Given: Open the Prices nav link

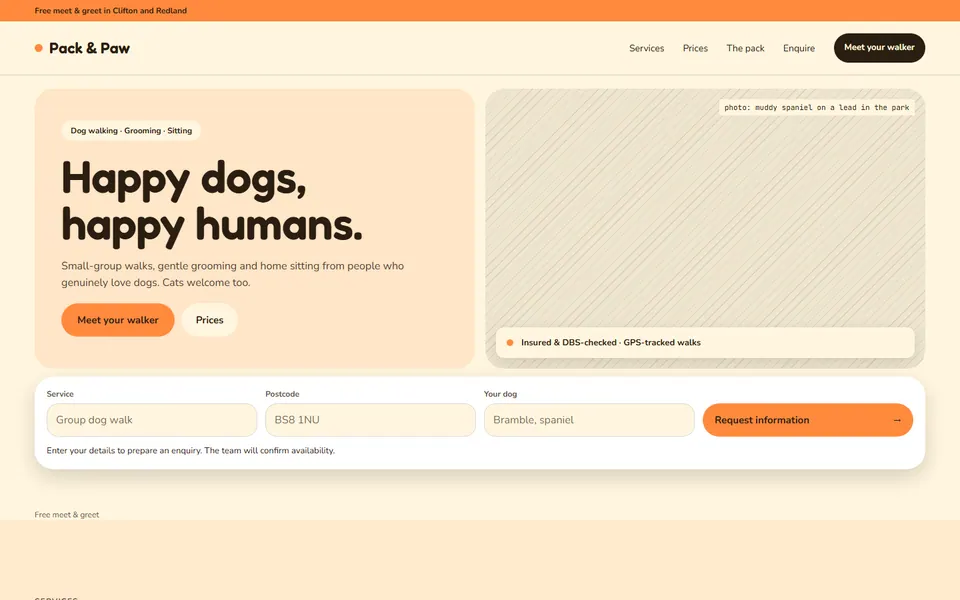Looking at the screenshot, I should (695, 48).
